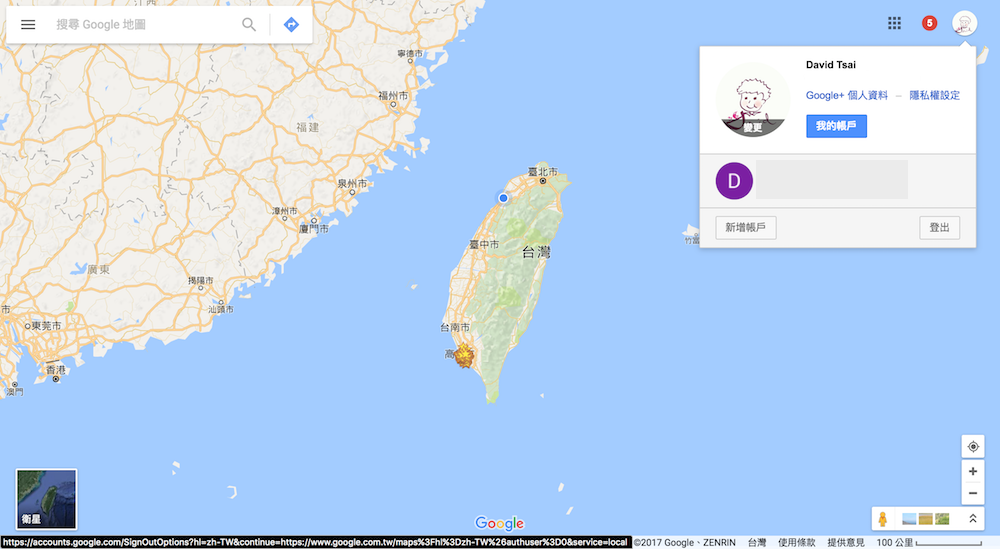This screenshot has height=549, width=1000.
Task: Click the 福建 province label
Action: [307, 128]
